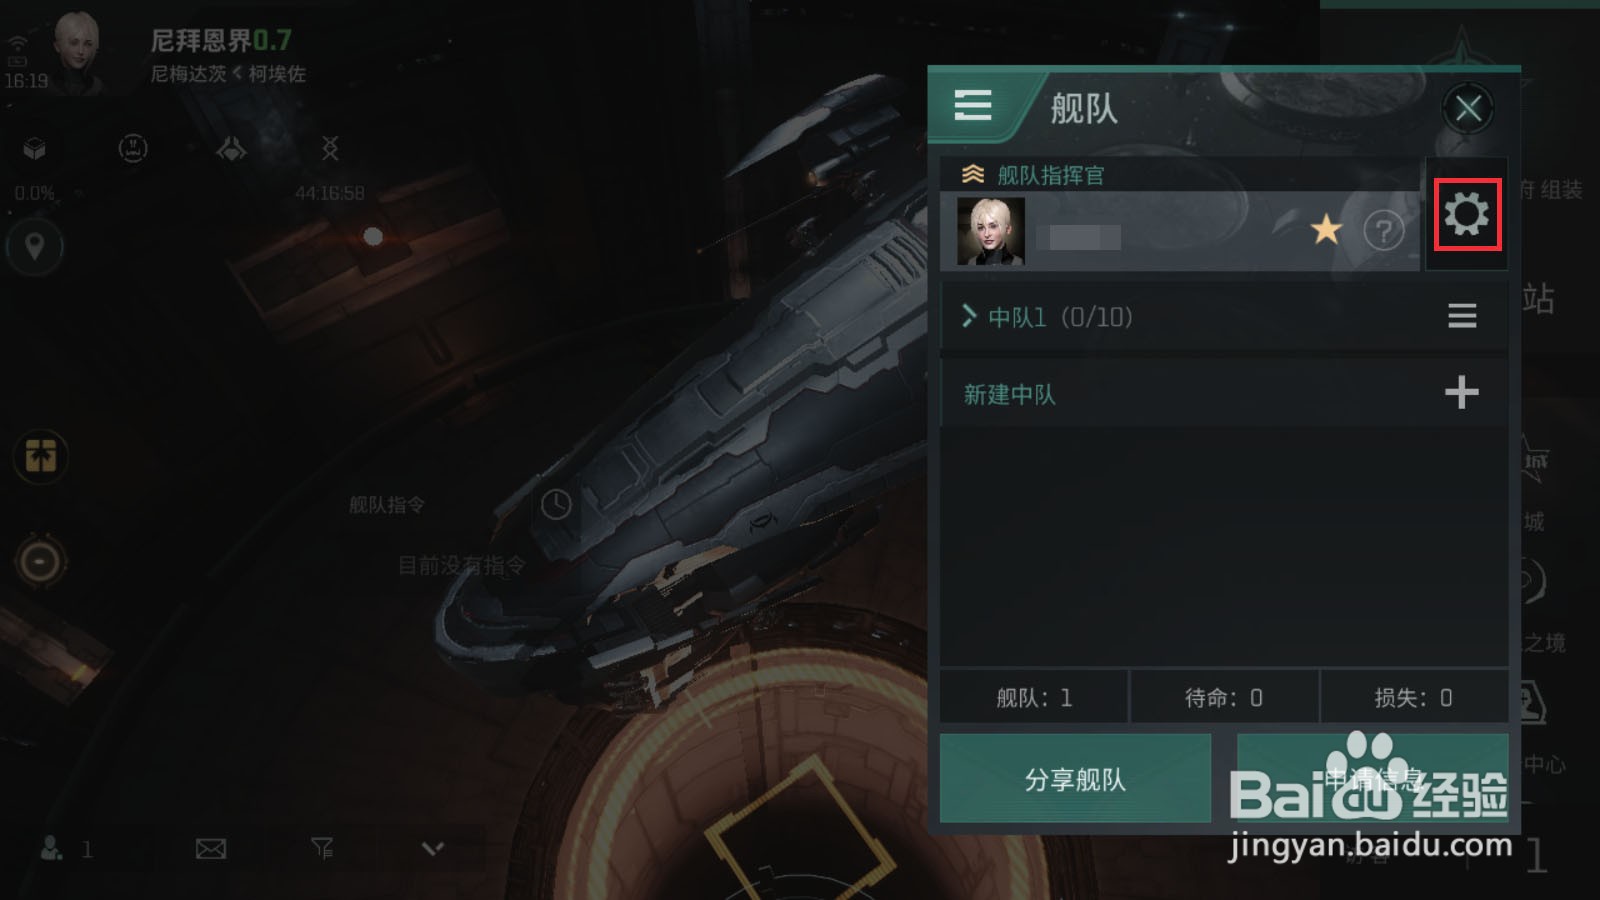Click the map location pin icon

point(34,246)
